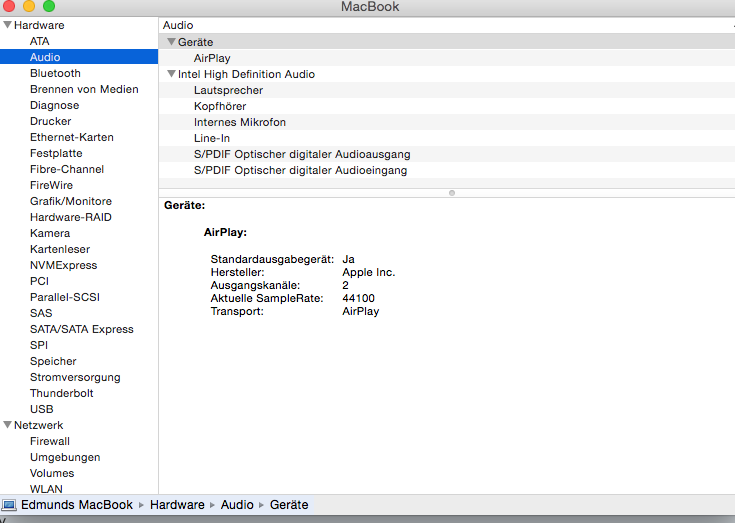
Task: Click the Hersteller value Apple Inc.
Action: 369,272
